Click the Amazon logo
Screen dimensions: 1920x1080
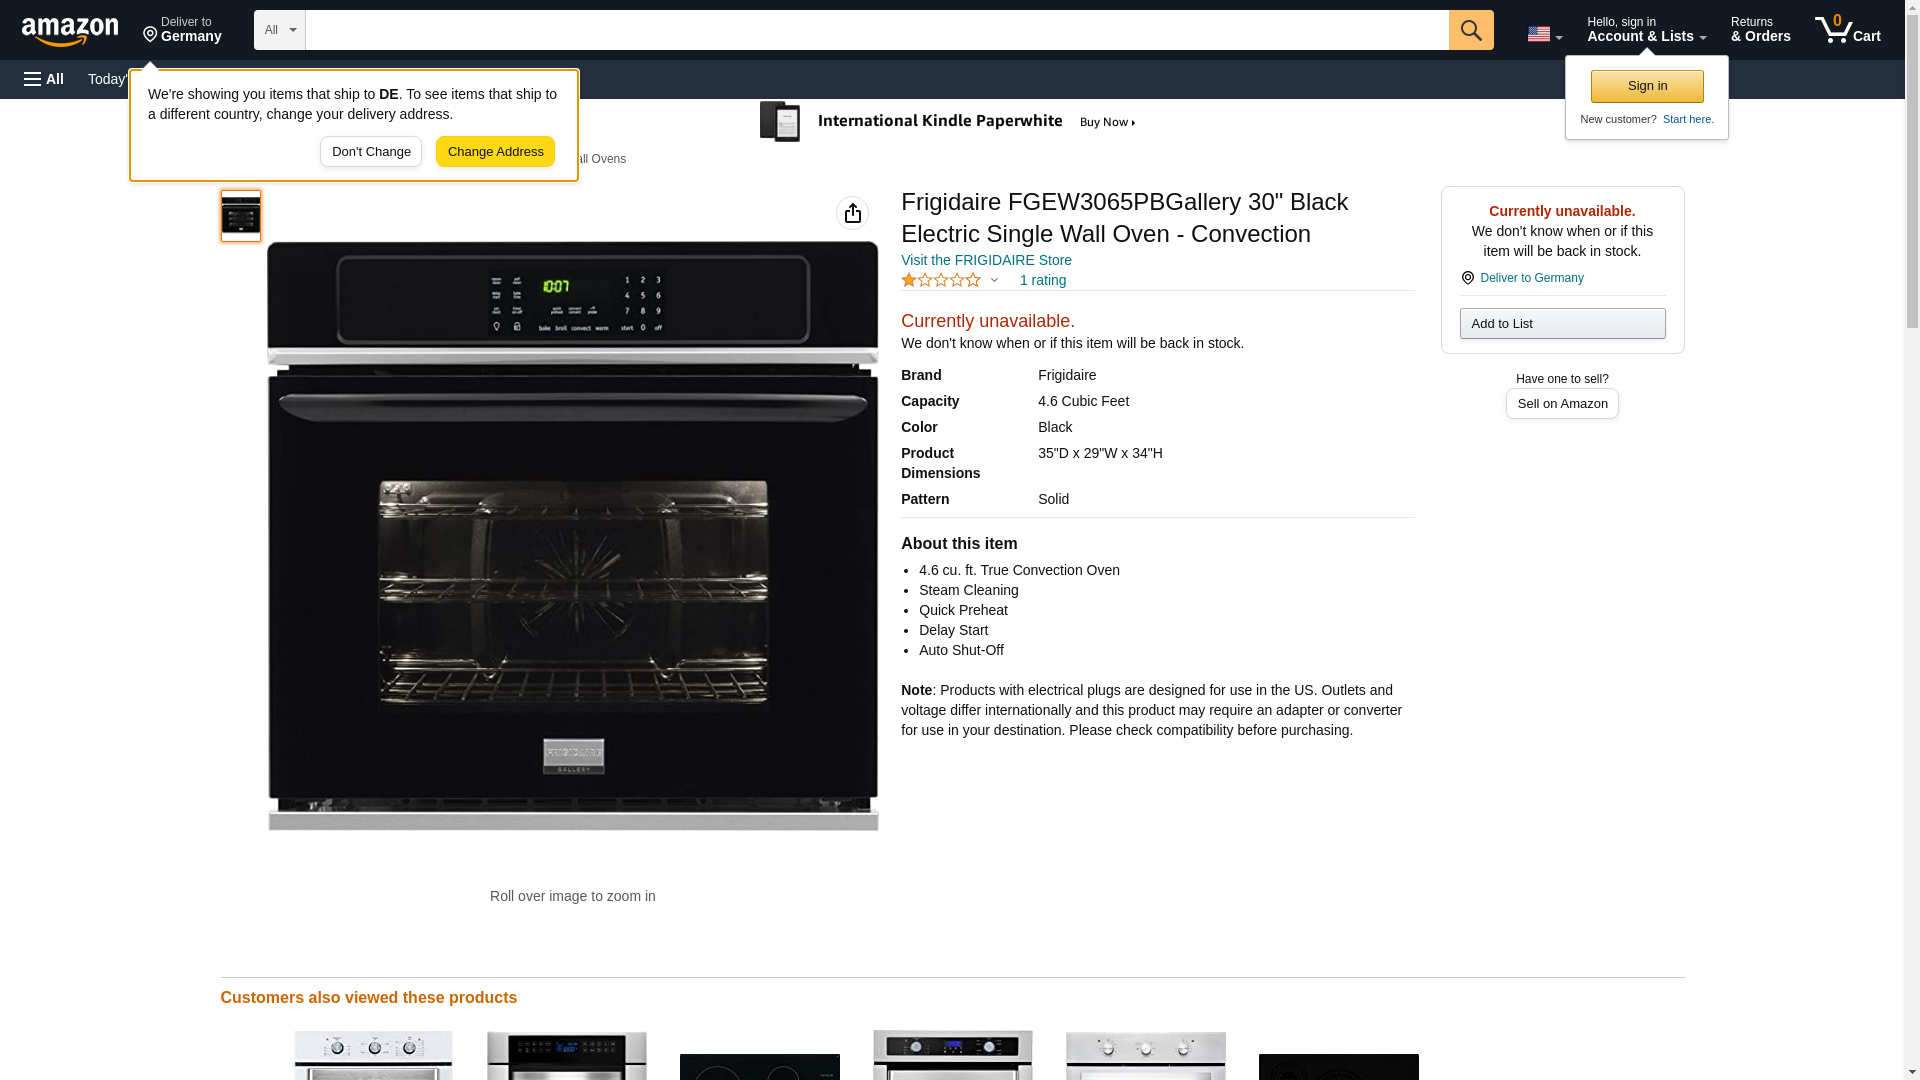[x=70, y=31]
